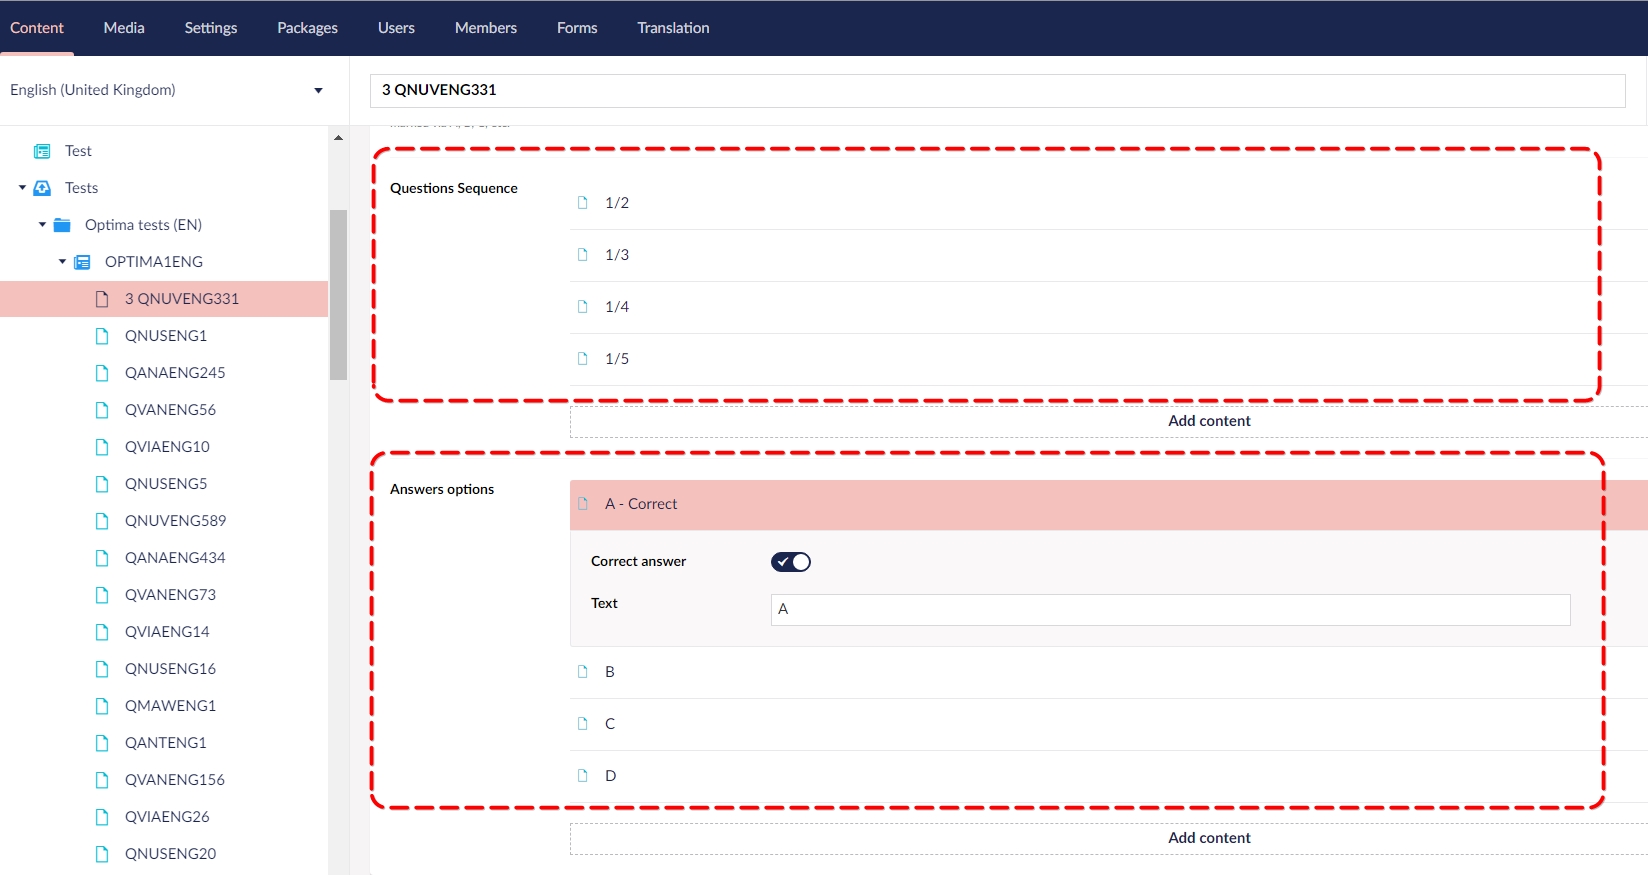Select QVANENG156 in the content tree
Viewport: 1648px width, 875px height.
click(x=174, y=780)
